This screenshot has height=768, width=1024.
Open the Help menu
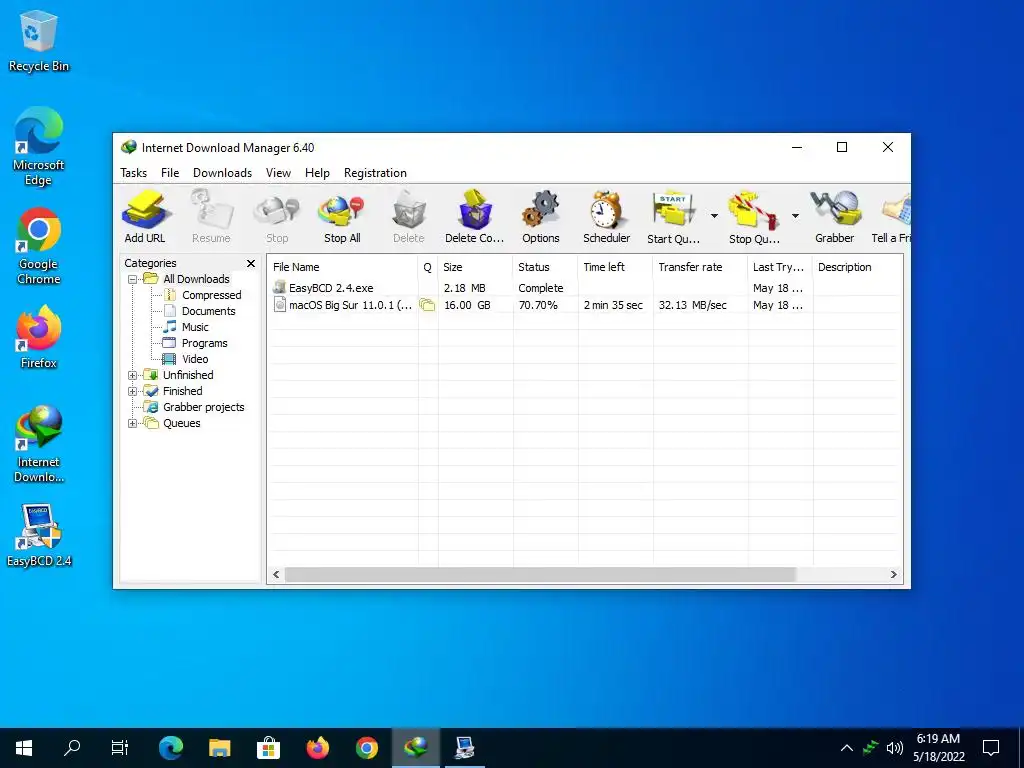[317, 173]
